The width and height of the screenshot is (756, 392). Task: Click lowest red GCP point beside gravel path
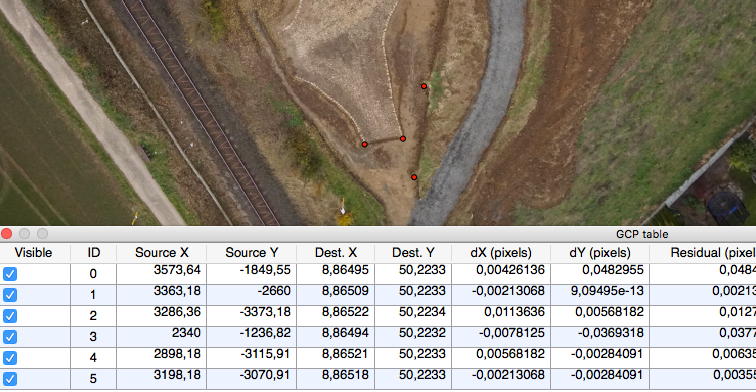(414, 177)
